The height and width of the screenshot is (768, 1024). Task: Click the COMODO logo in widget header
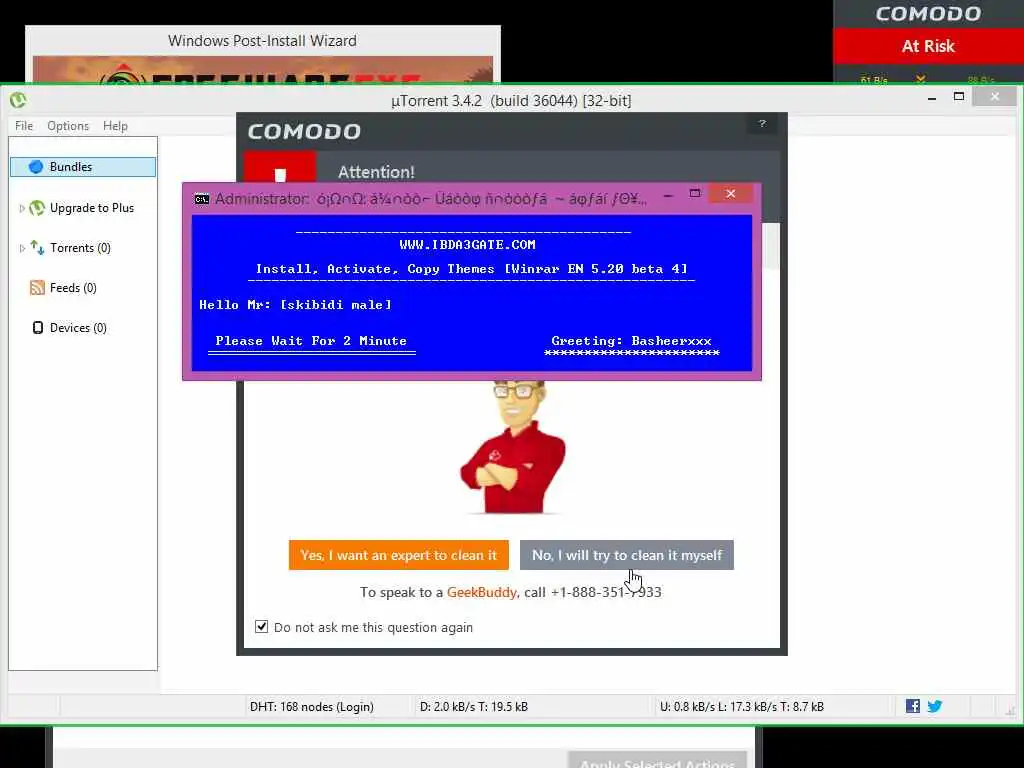pos(928,14)
